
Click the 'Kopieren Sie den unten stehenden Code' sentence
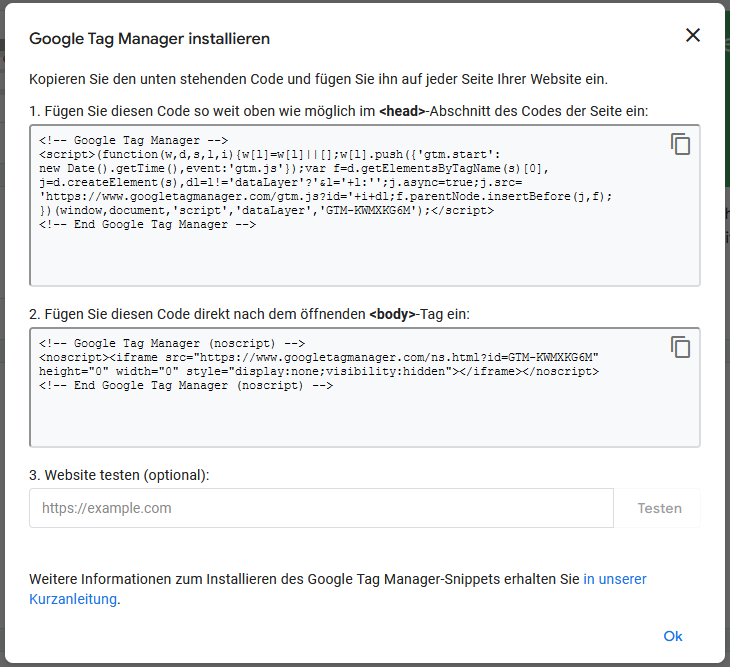(318, 79)
